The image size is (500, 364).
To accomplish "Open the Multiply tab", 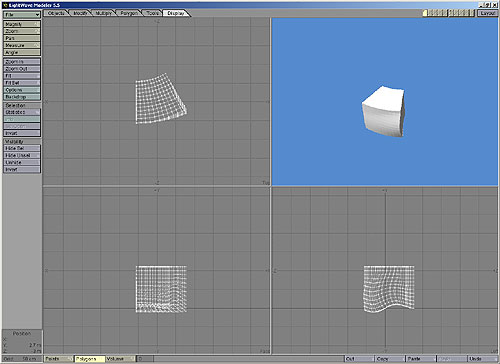I will coord(103,13).
